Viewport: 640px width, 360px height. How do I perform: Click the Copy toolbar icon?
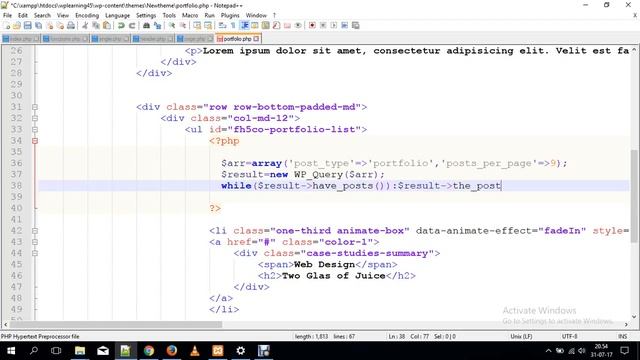click(x=96, y=25)
